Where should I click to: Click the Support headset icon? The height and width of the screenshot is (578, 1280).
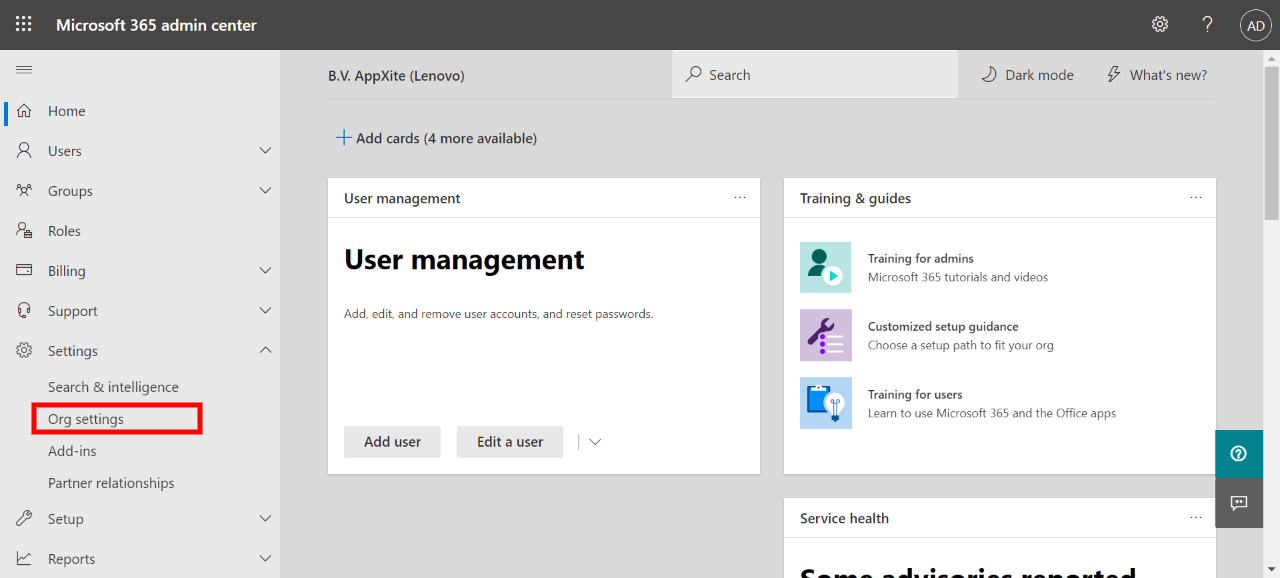pos(24,311)
